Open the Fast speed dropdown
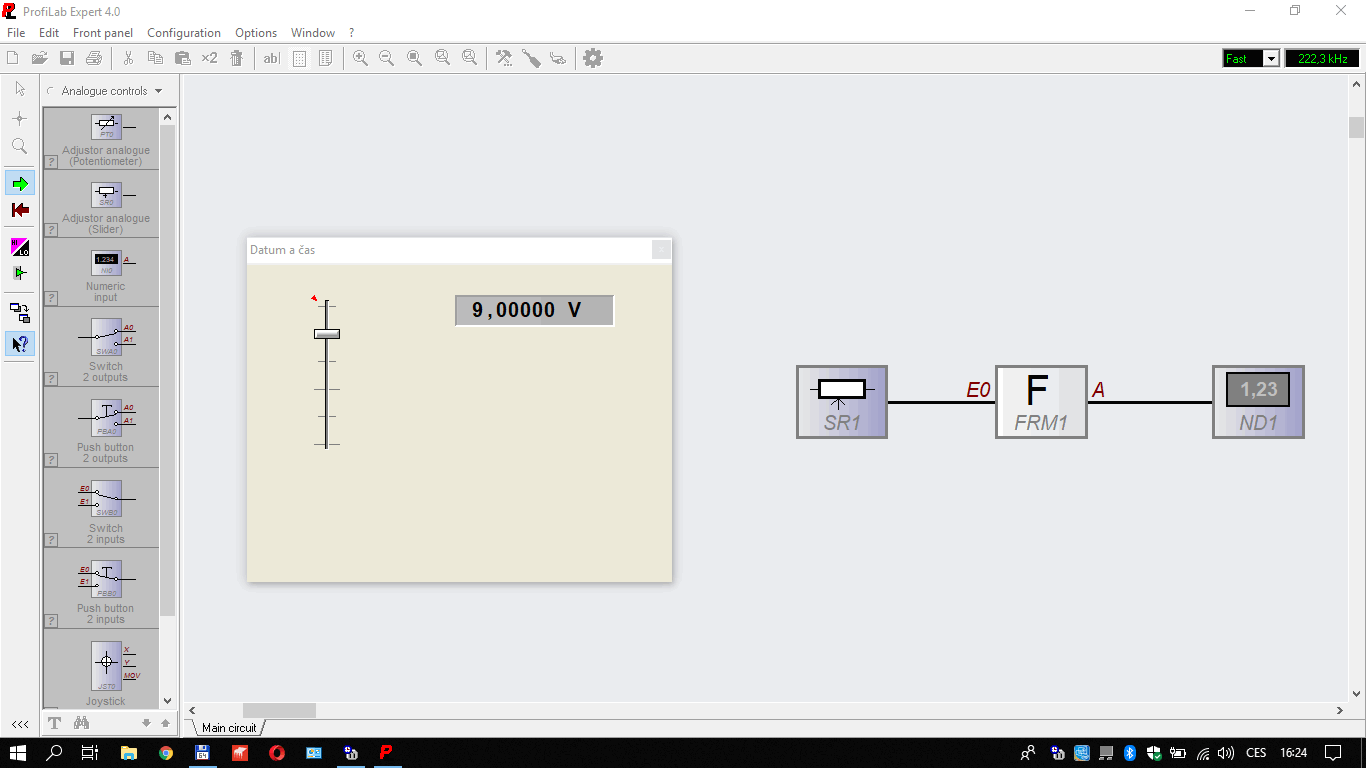Screen dimensions: 1366x768 point(1271,58)
